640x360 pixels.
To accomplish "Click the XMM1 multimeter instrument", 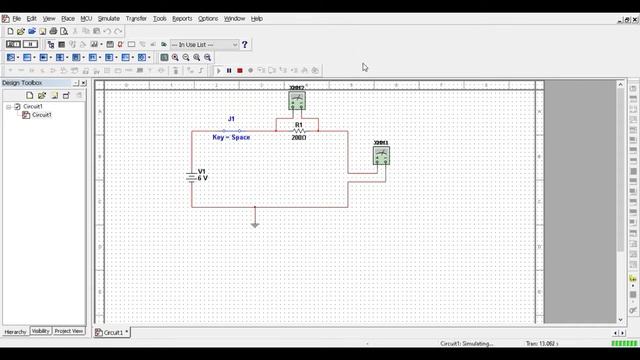I will [x=381, y=156].
